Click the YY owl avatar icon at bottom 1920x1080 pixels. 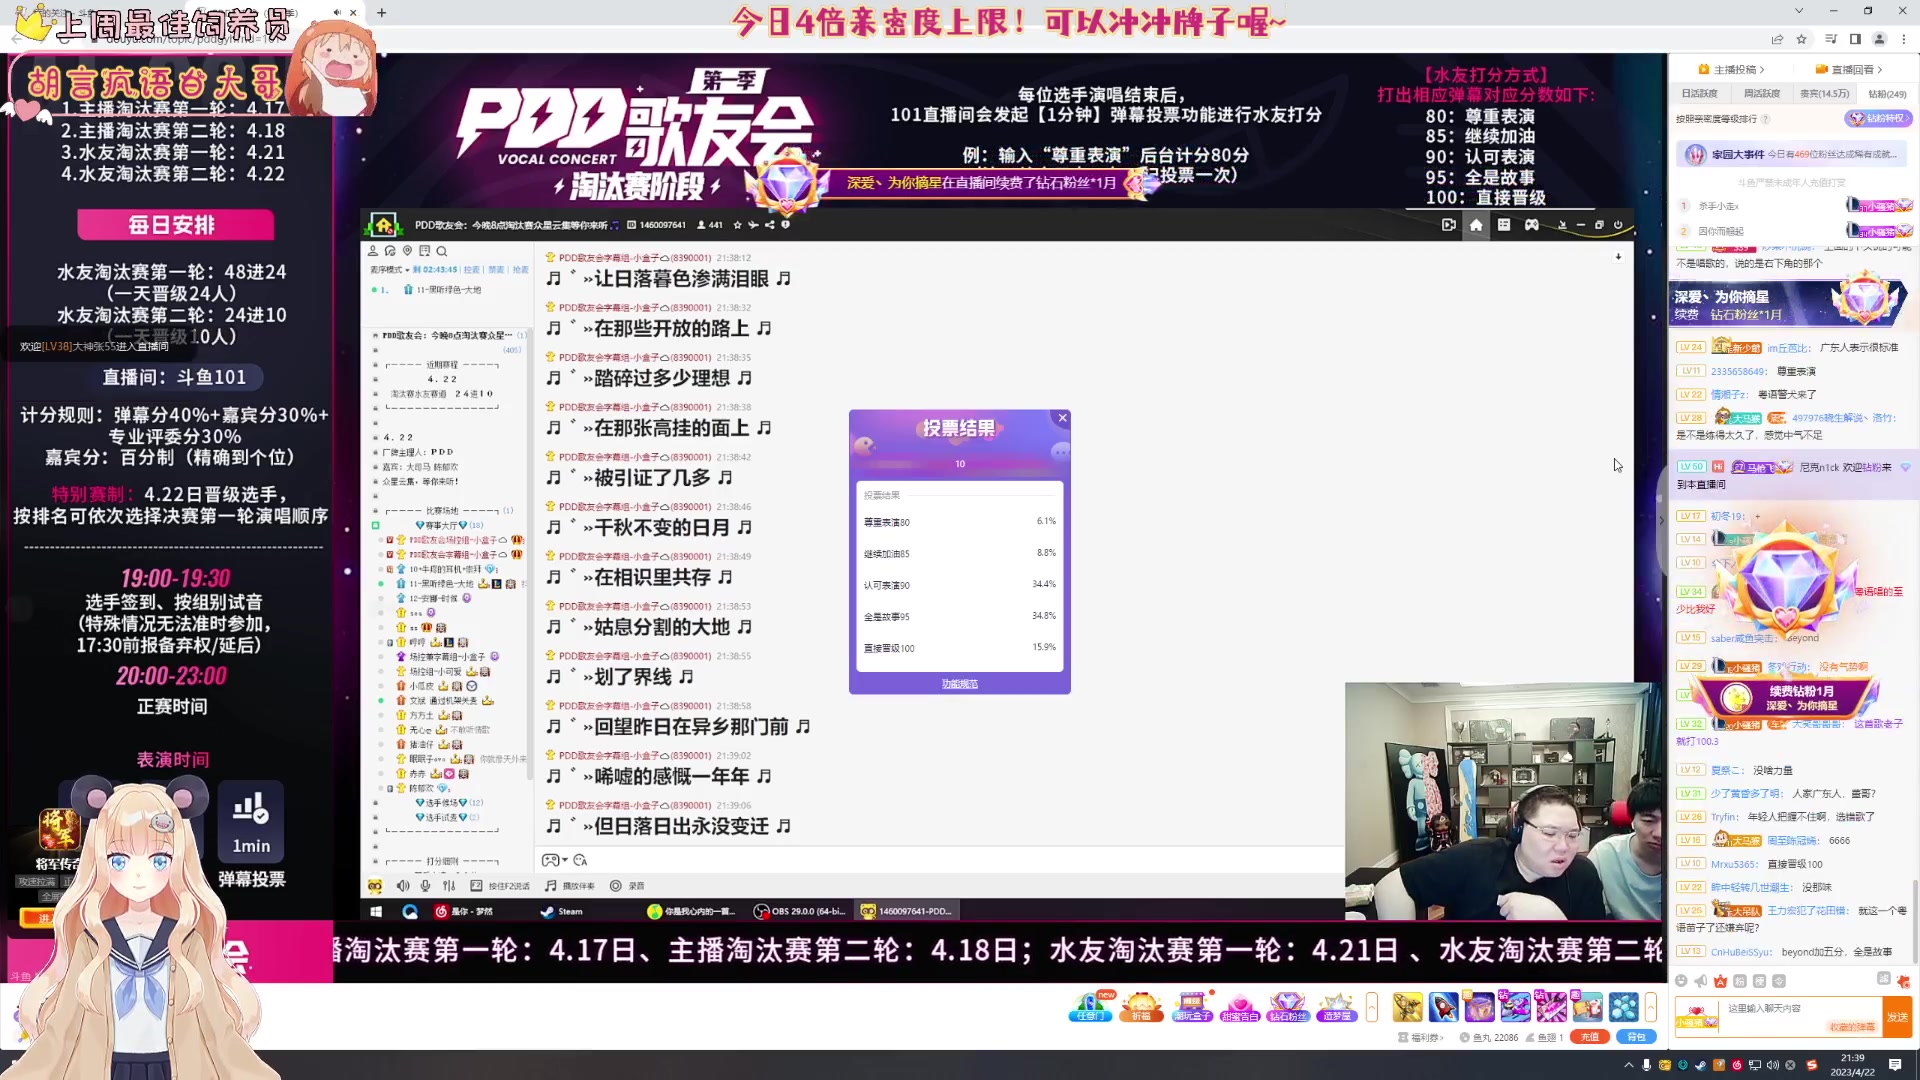375,886
